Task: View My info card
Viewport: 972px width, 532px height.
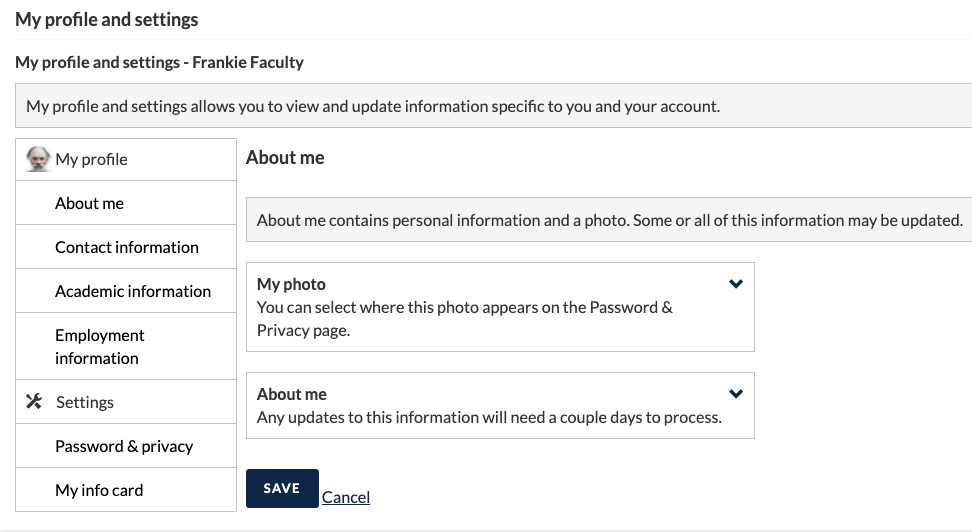Action: [x=99, y=490]
